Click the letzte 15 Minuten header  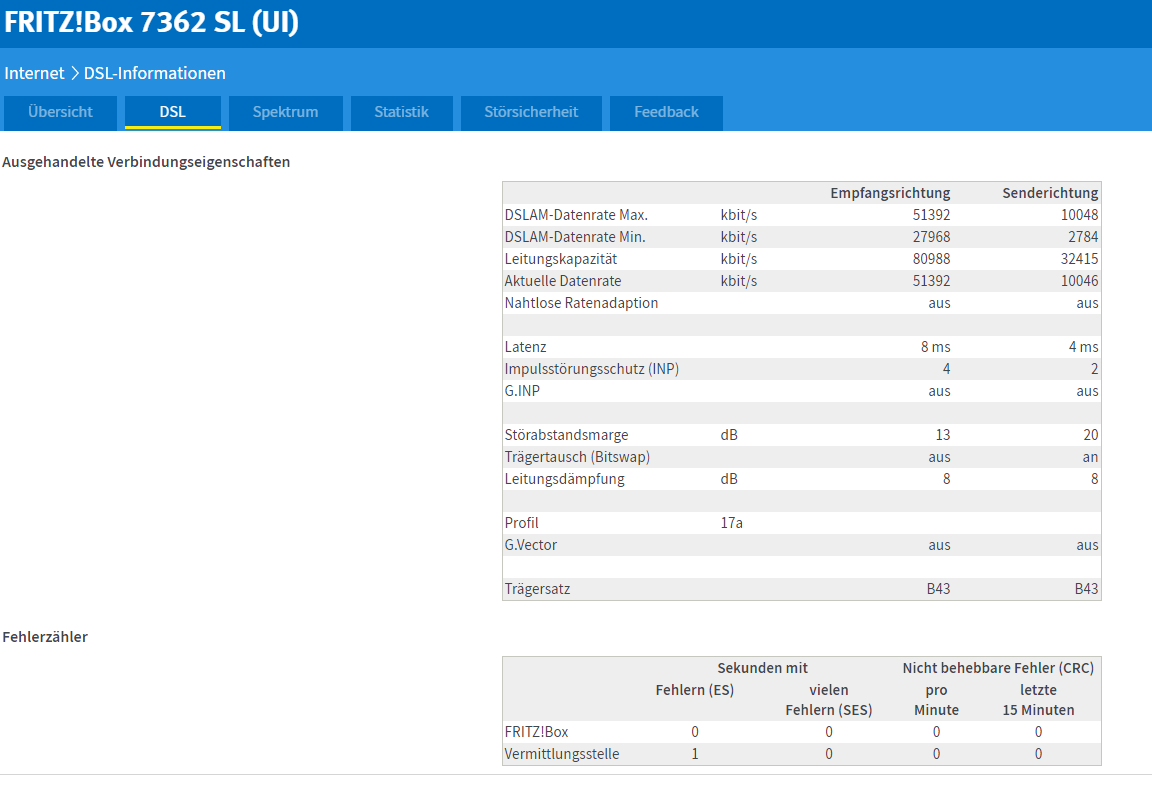tap(1038, 700)
